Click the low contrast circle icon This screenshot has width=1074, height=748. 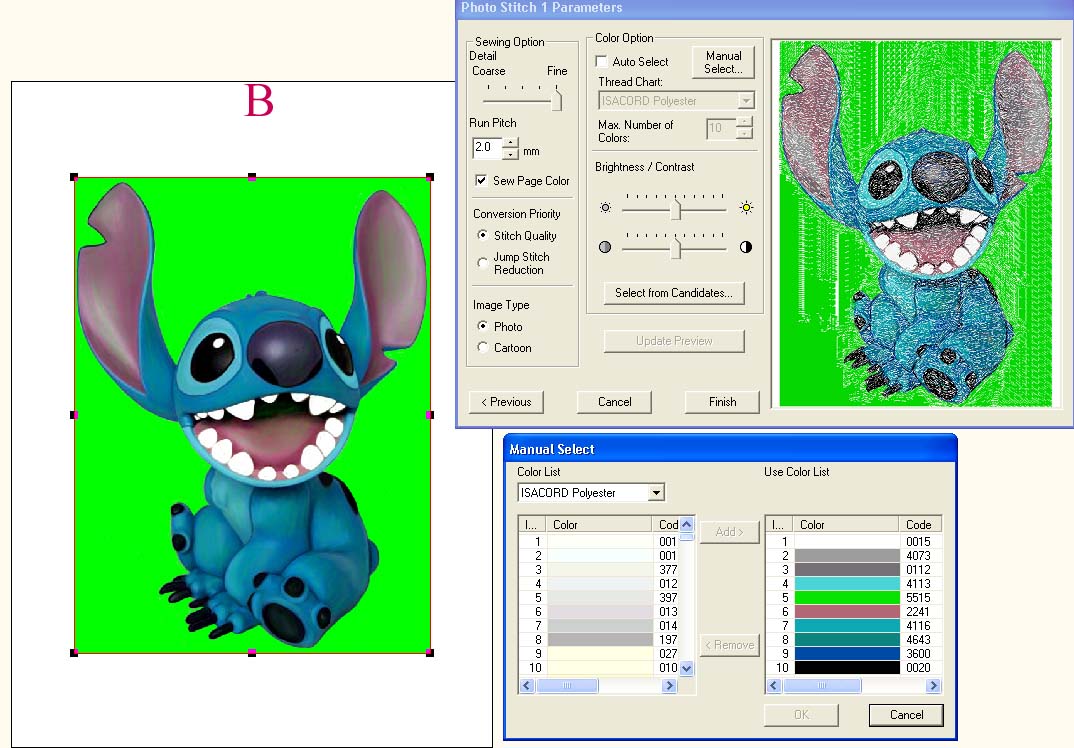[x=605, y=247]
